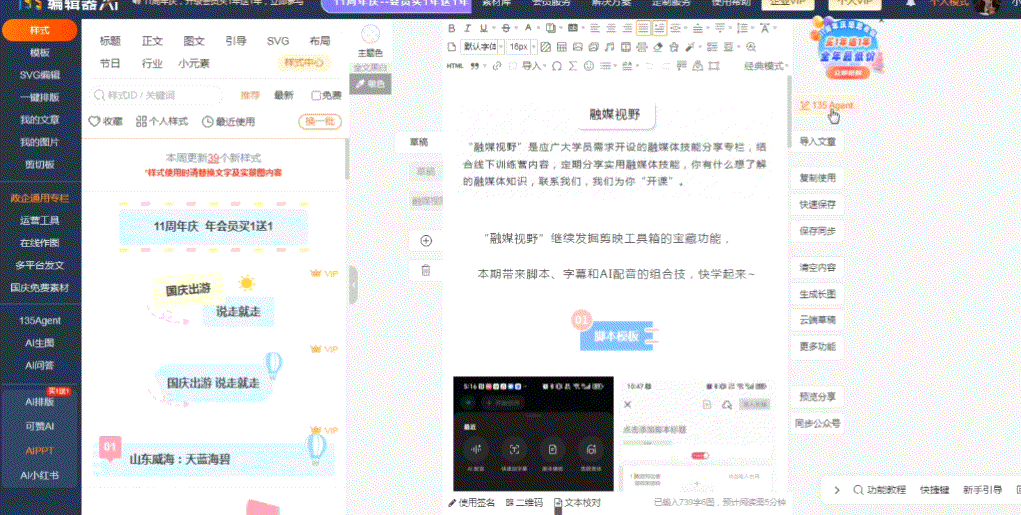
Task: Open SVG编辑 in the left sidebar
Action: coord(40,75)
